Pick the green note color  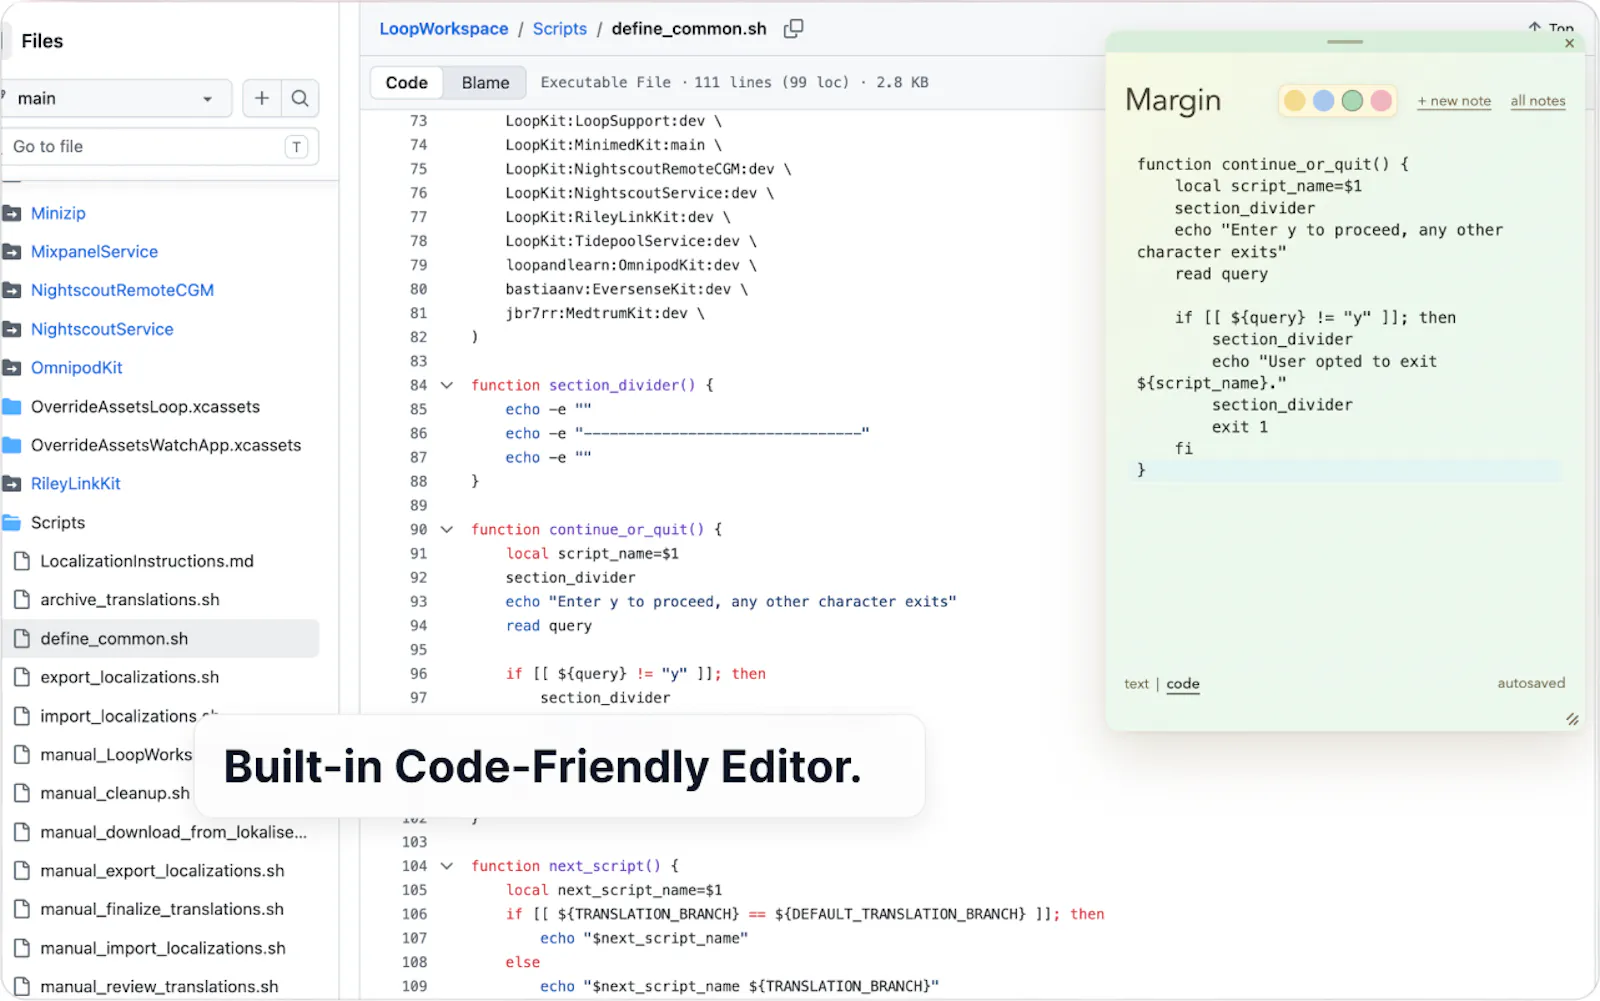[x=1352, y=101]
